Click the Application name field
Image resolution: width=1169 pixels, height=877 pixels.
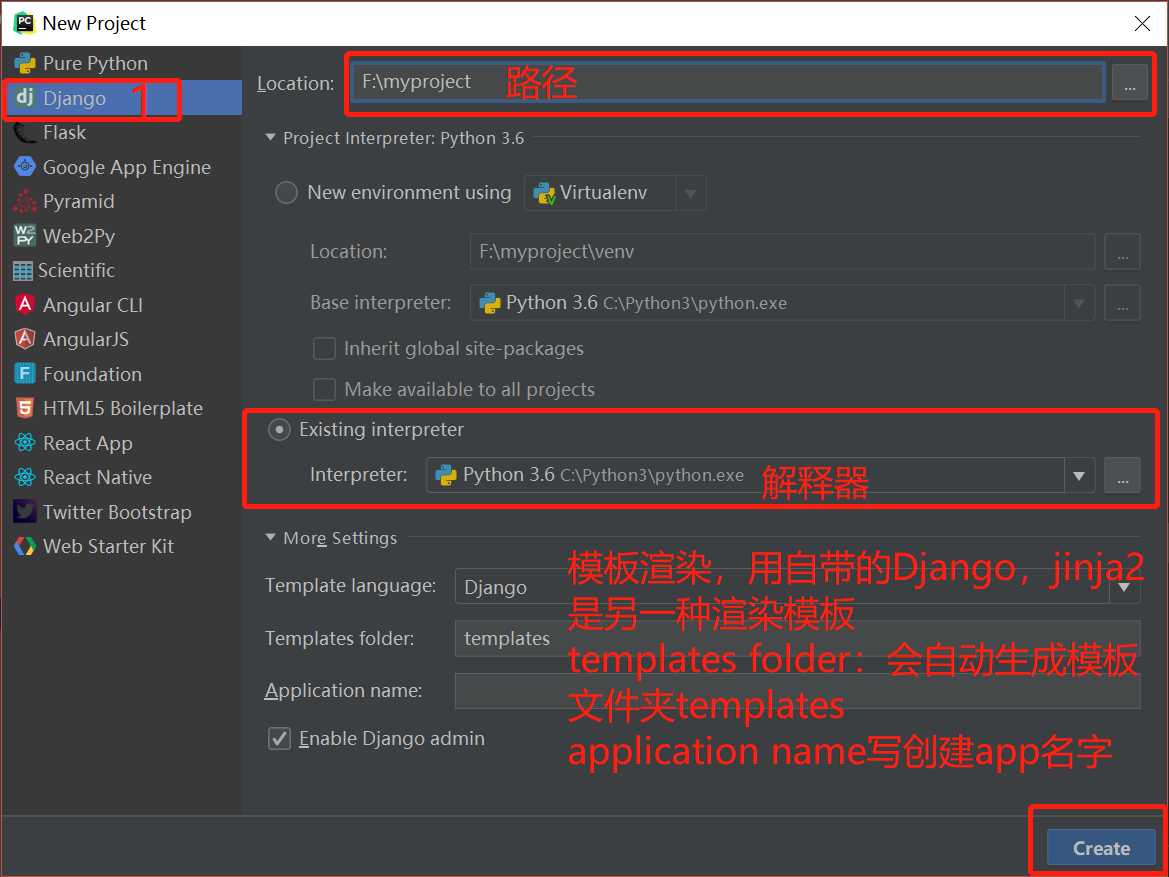(797, 691)
